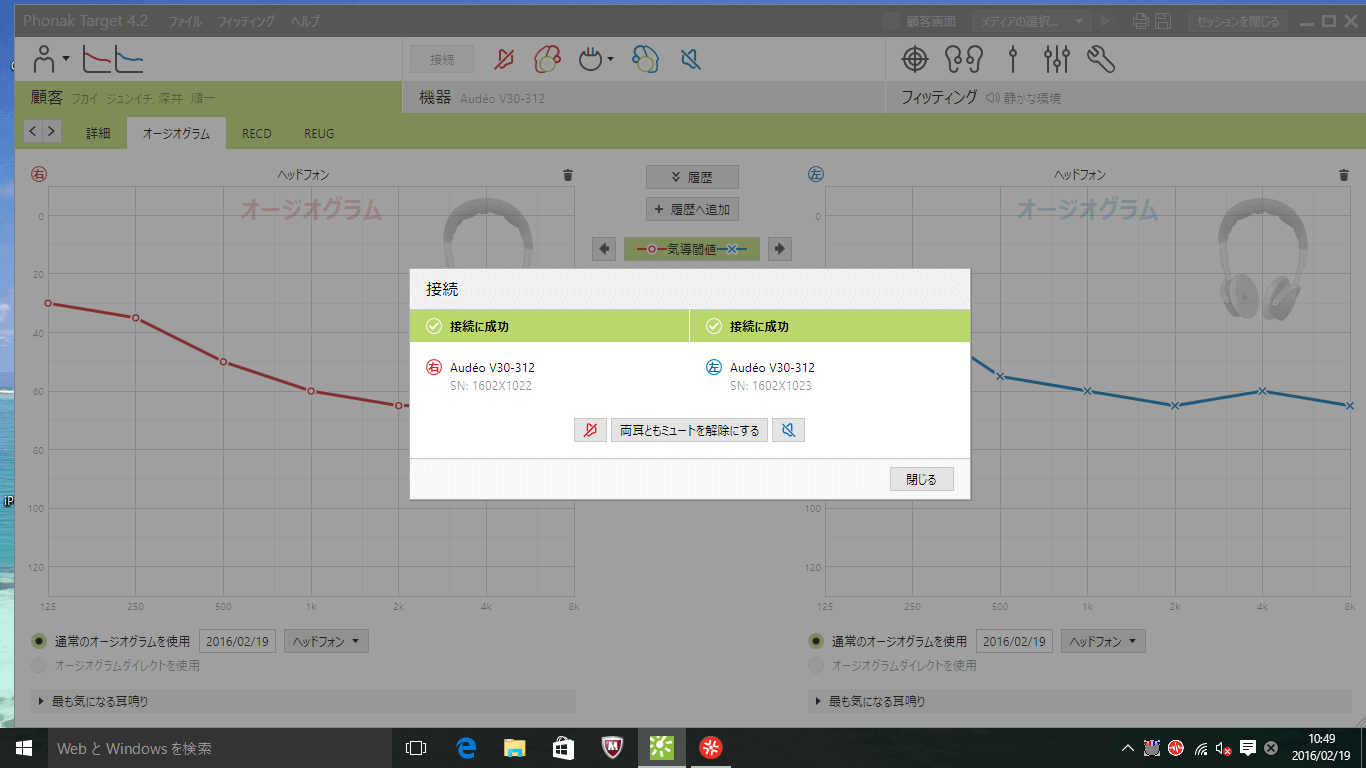Open the target crosshair fitting icon

[915, 60]
